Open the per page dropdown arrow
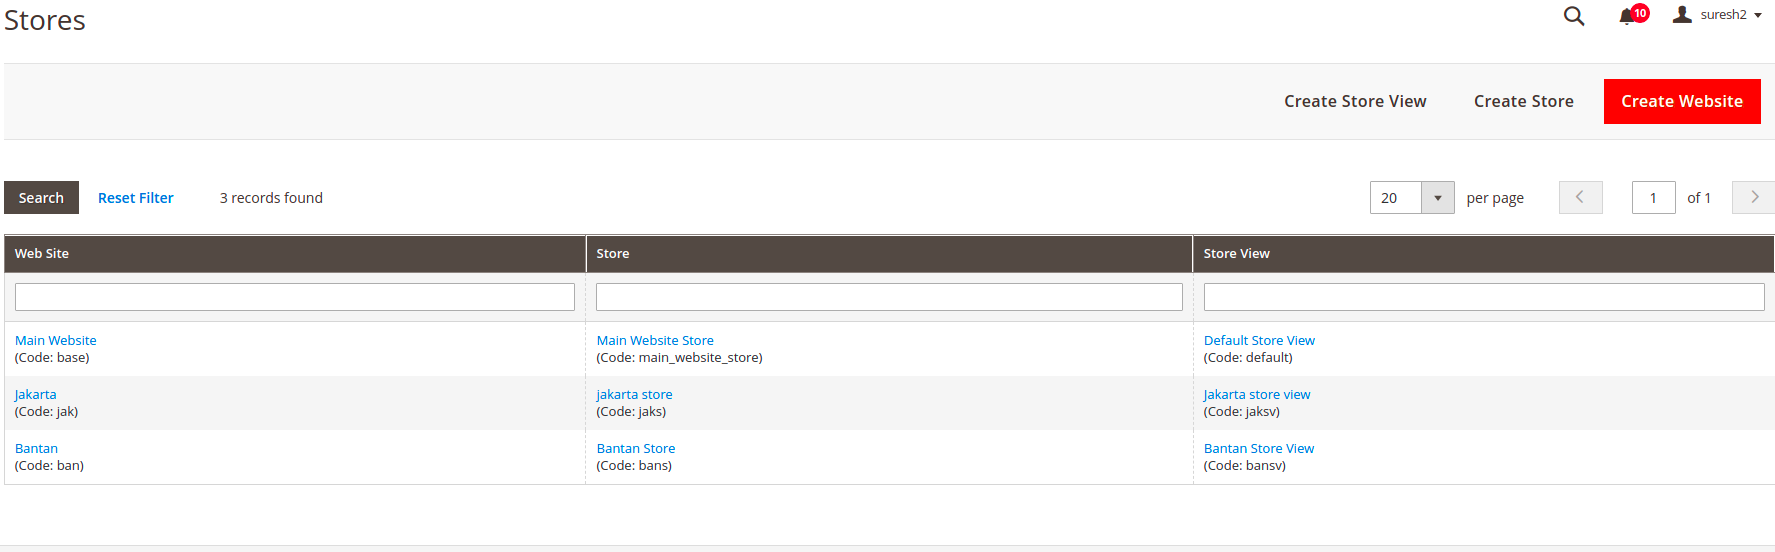 pos(1437,198)
